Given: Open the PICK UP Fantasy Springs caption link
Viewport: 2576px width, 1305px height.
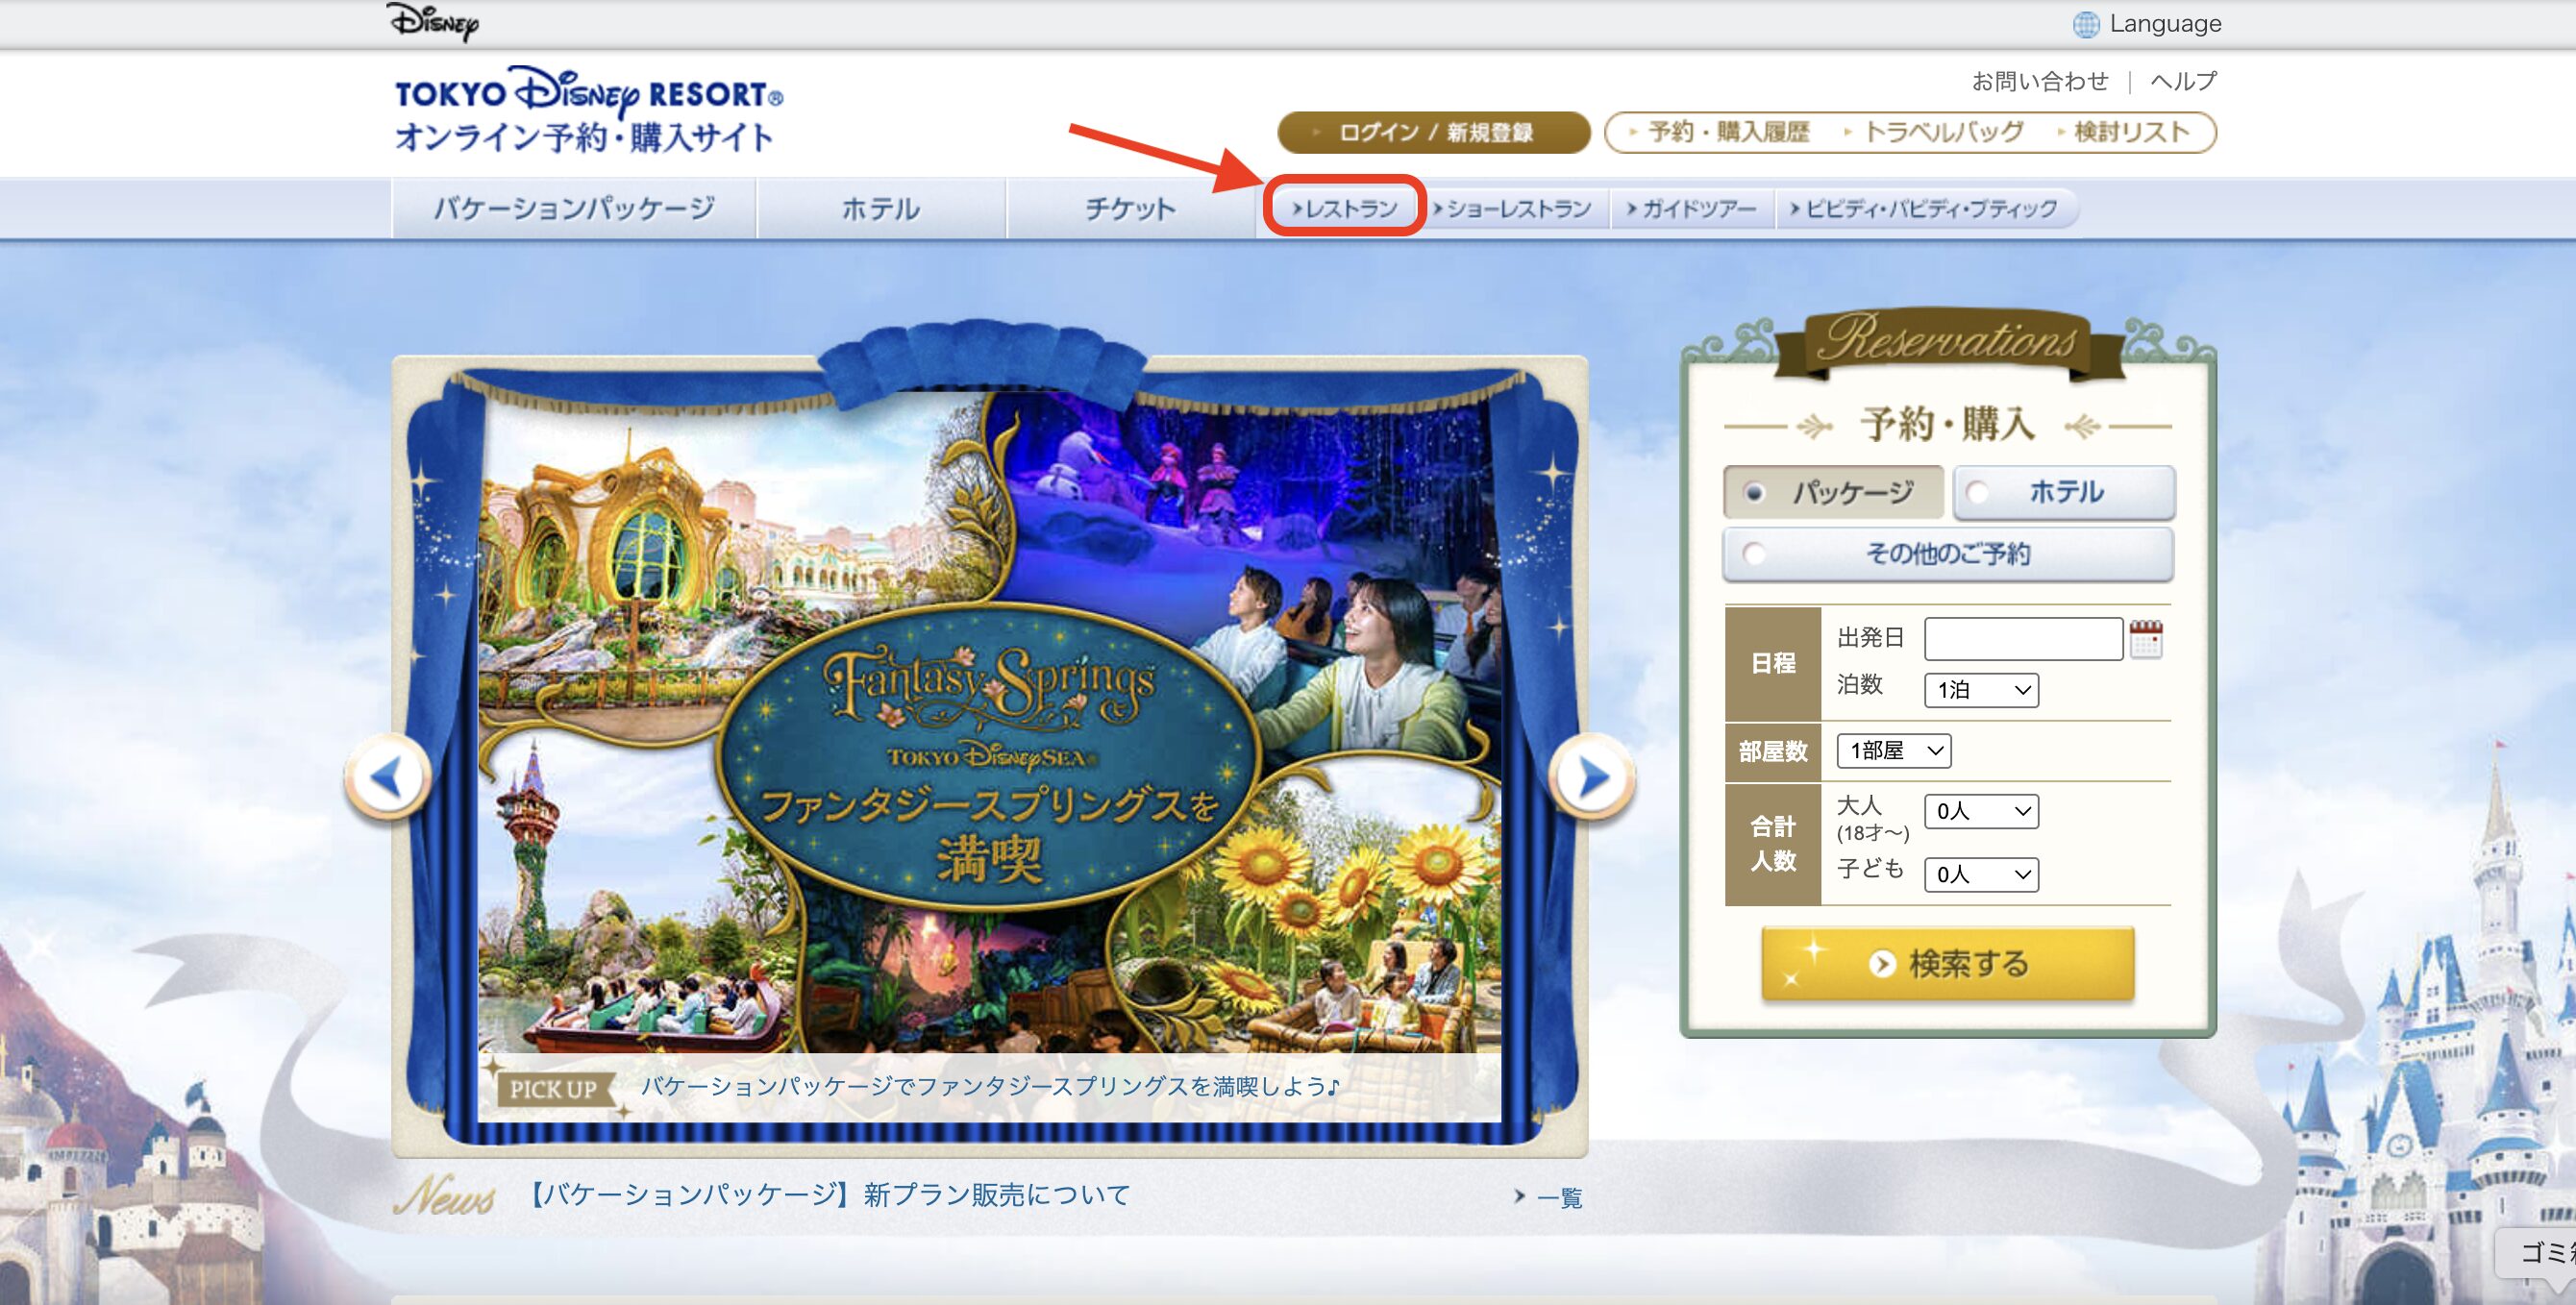Looking at the screenshot, I should [x=988, y=1087].
